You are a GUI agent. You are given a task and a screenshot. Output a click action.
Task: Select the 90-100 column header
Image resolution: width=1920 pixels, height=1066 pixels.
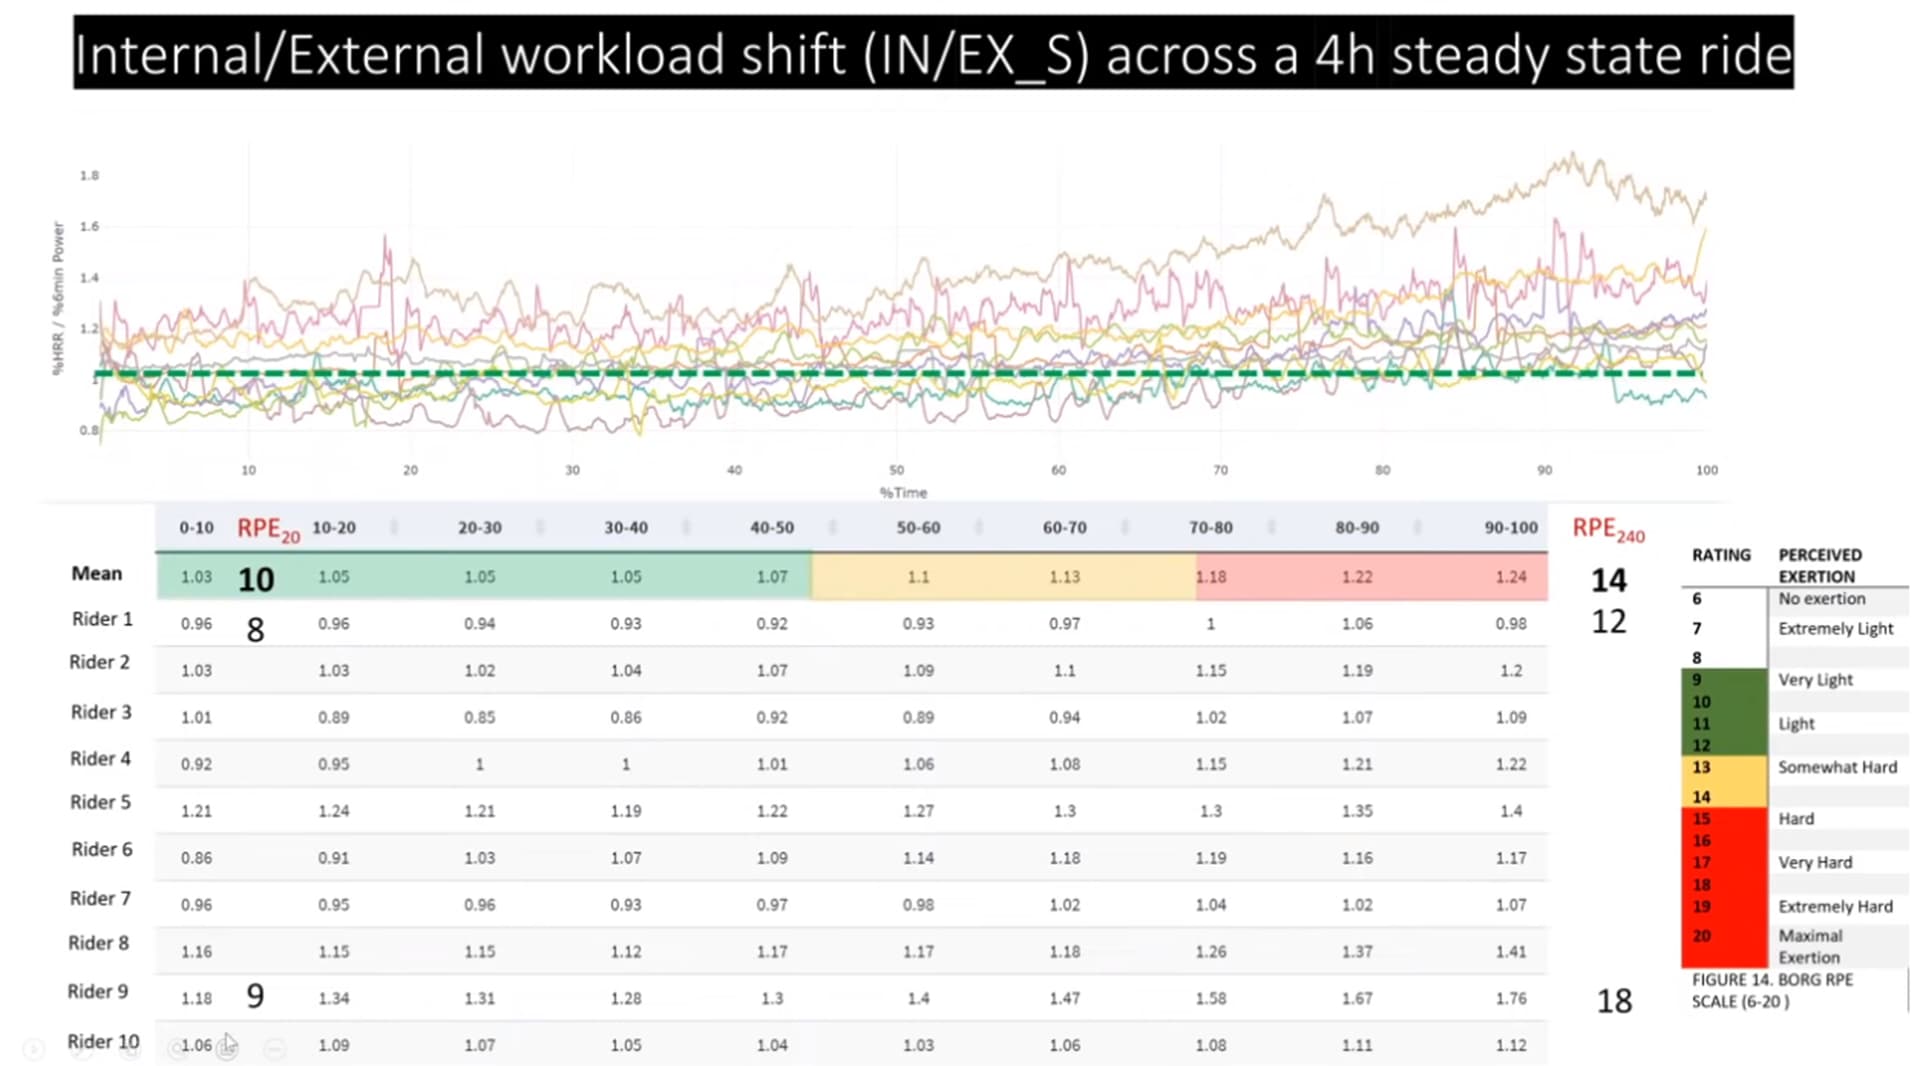1510,527
